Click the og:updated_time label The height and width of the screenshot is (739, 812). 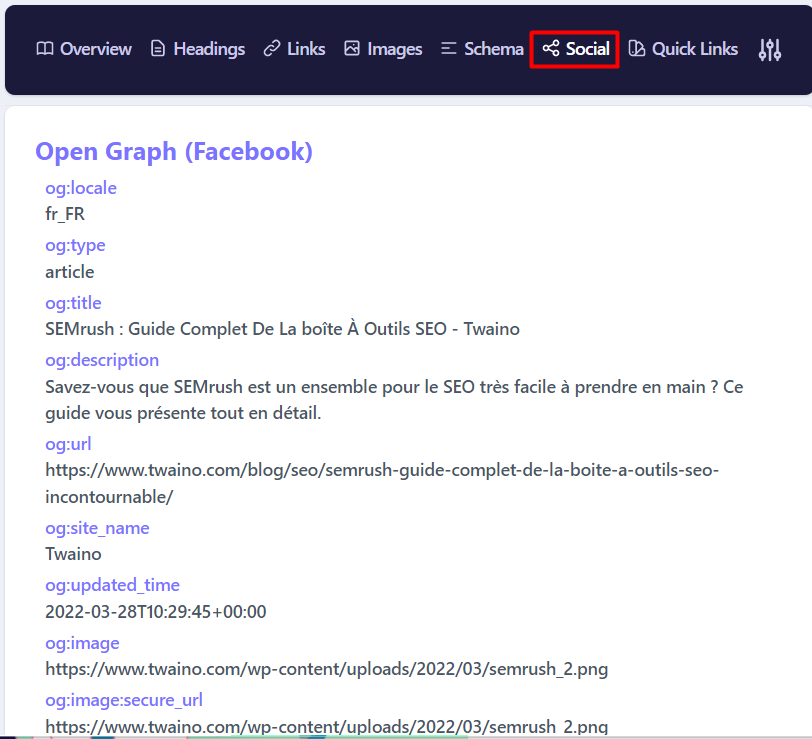point(112,585)
